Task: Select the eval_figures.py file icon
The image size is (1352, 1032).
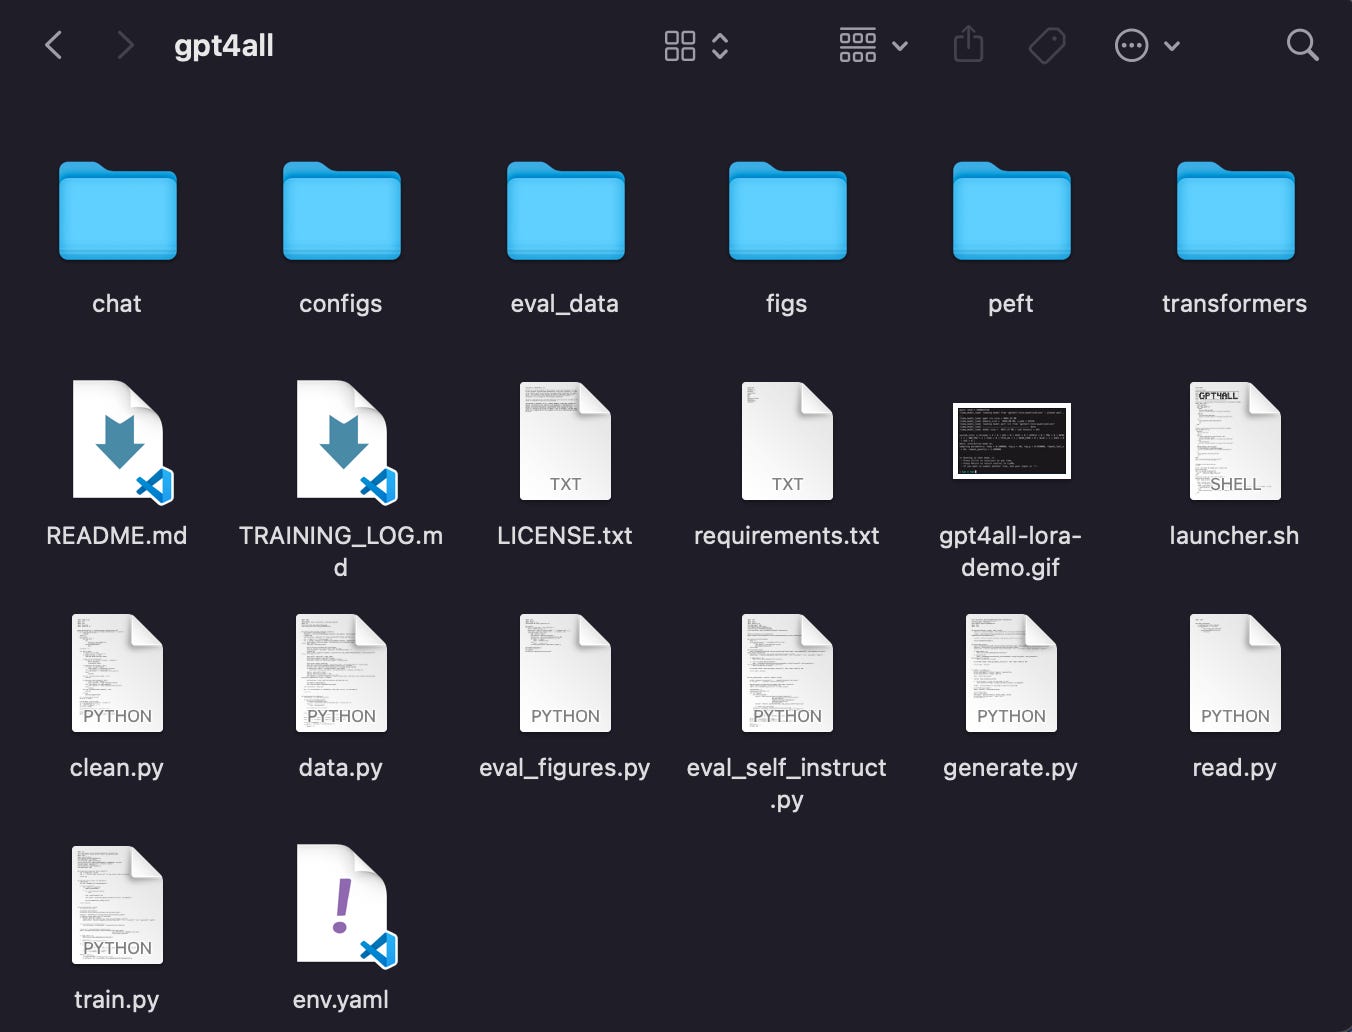Action: pos(565,673)
